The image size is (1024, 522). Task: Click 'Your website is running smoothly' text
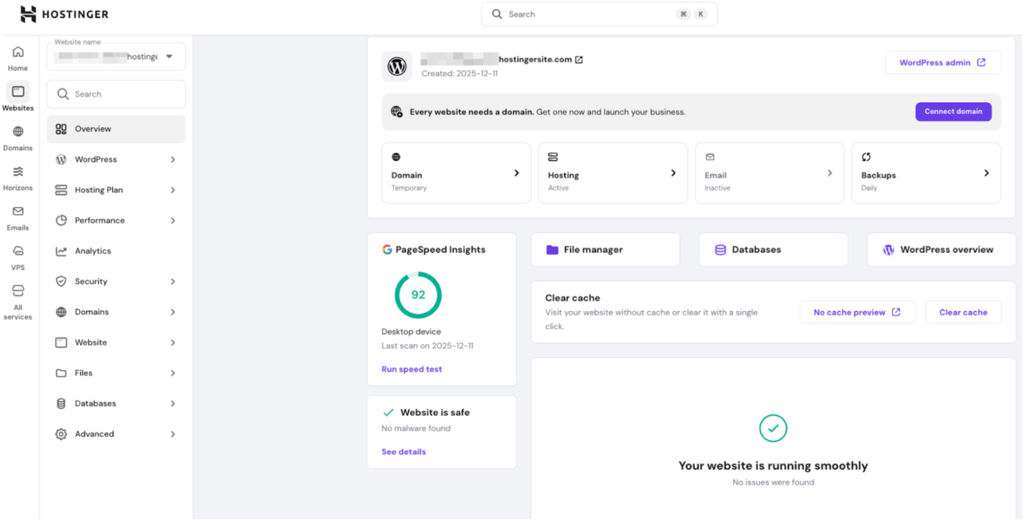(773, 466)
